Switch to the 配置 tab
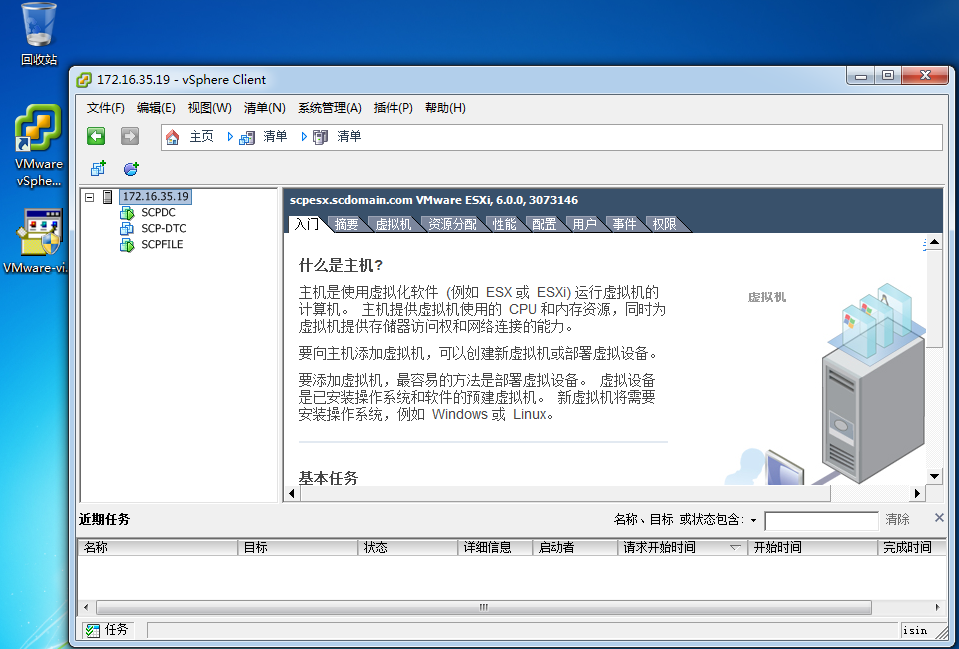Screen dimensions: 959x649 pos(544,224)
